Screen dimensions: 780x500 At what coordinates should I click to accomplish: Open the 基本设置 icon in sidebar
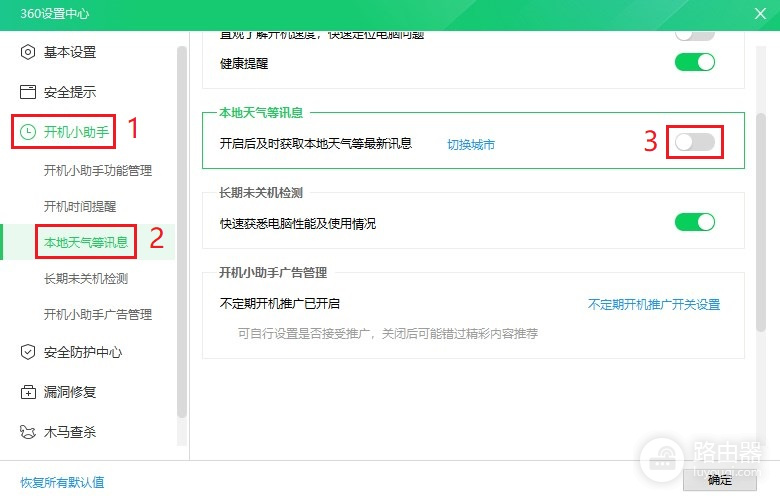(28, 52)
